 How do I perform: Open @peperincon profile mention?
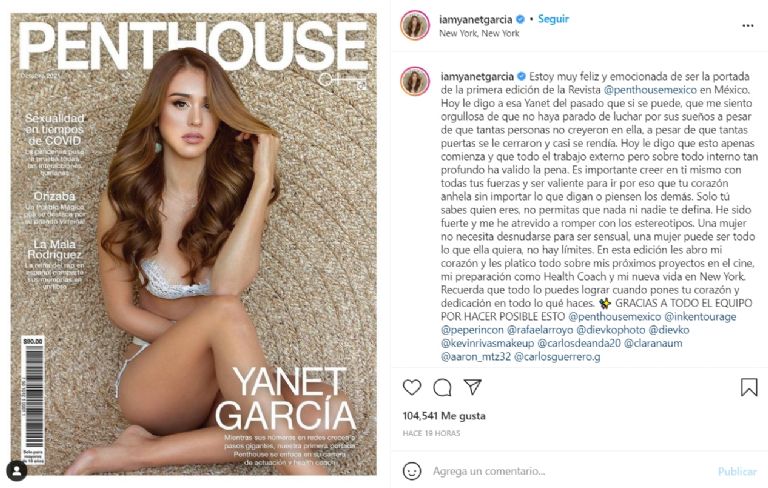coord(472,330)
